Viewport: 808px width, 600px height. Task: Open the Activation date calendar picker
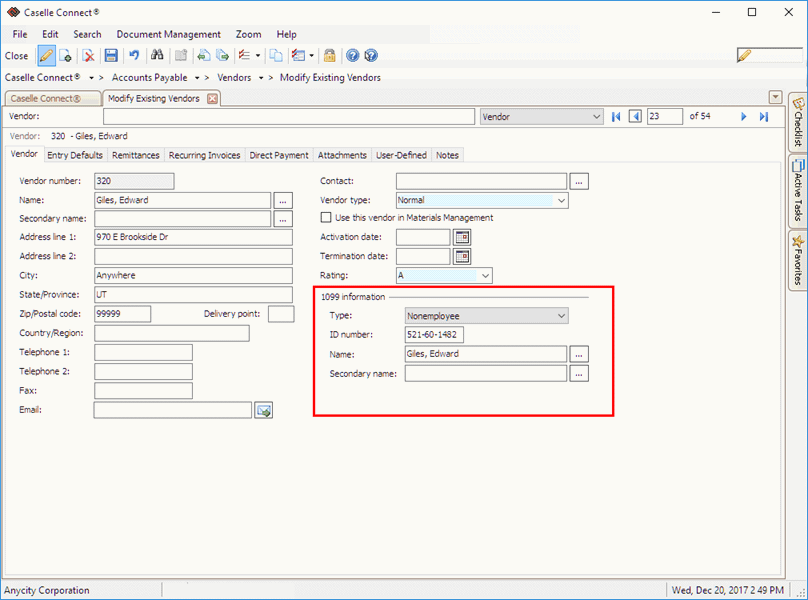point(462,237)
